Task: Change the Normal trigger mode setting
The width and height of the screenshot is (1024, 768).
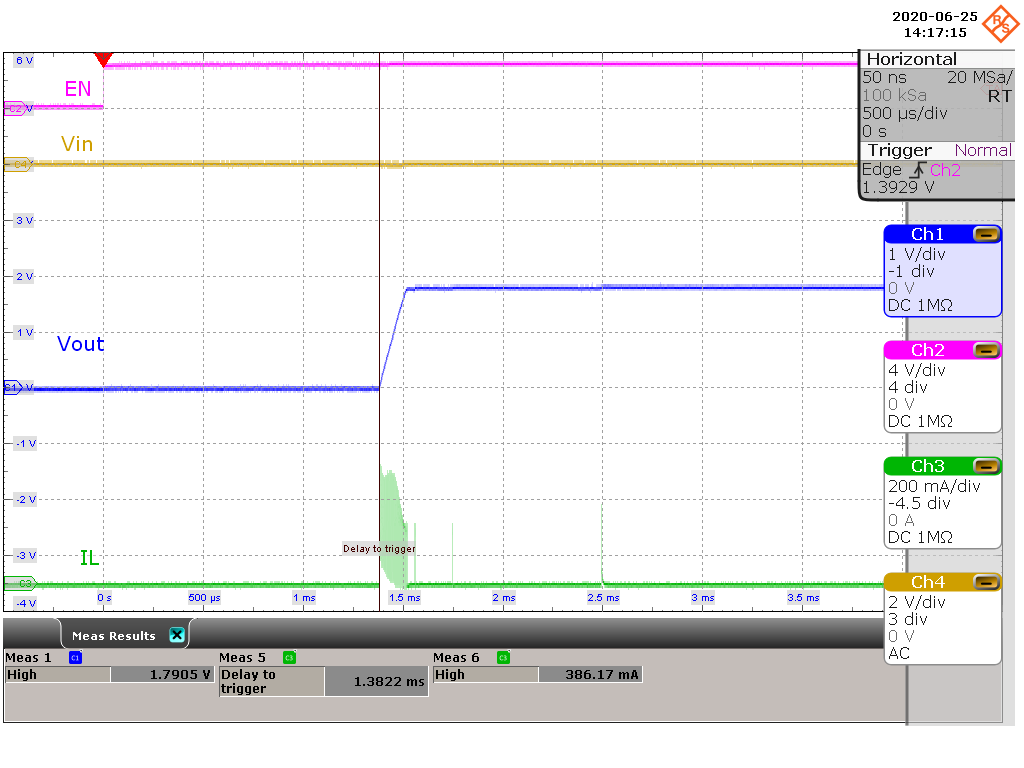Action: [x=983, y=150]
